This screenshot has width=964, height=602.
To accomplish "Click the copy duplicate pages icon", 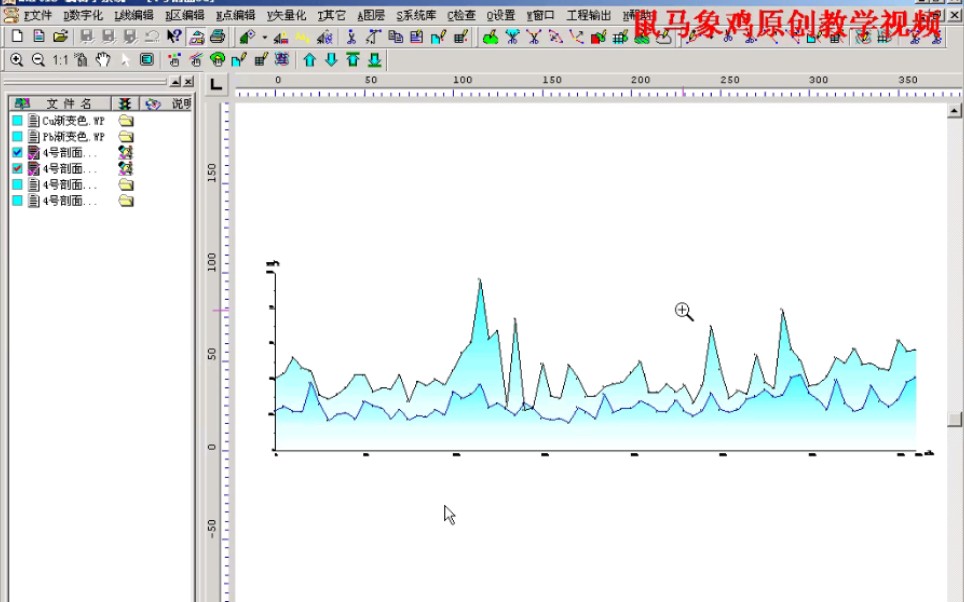I will 396,37.
